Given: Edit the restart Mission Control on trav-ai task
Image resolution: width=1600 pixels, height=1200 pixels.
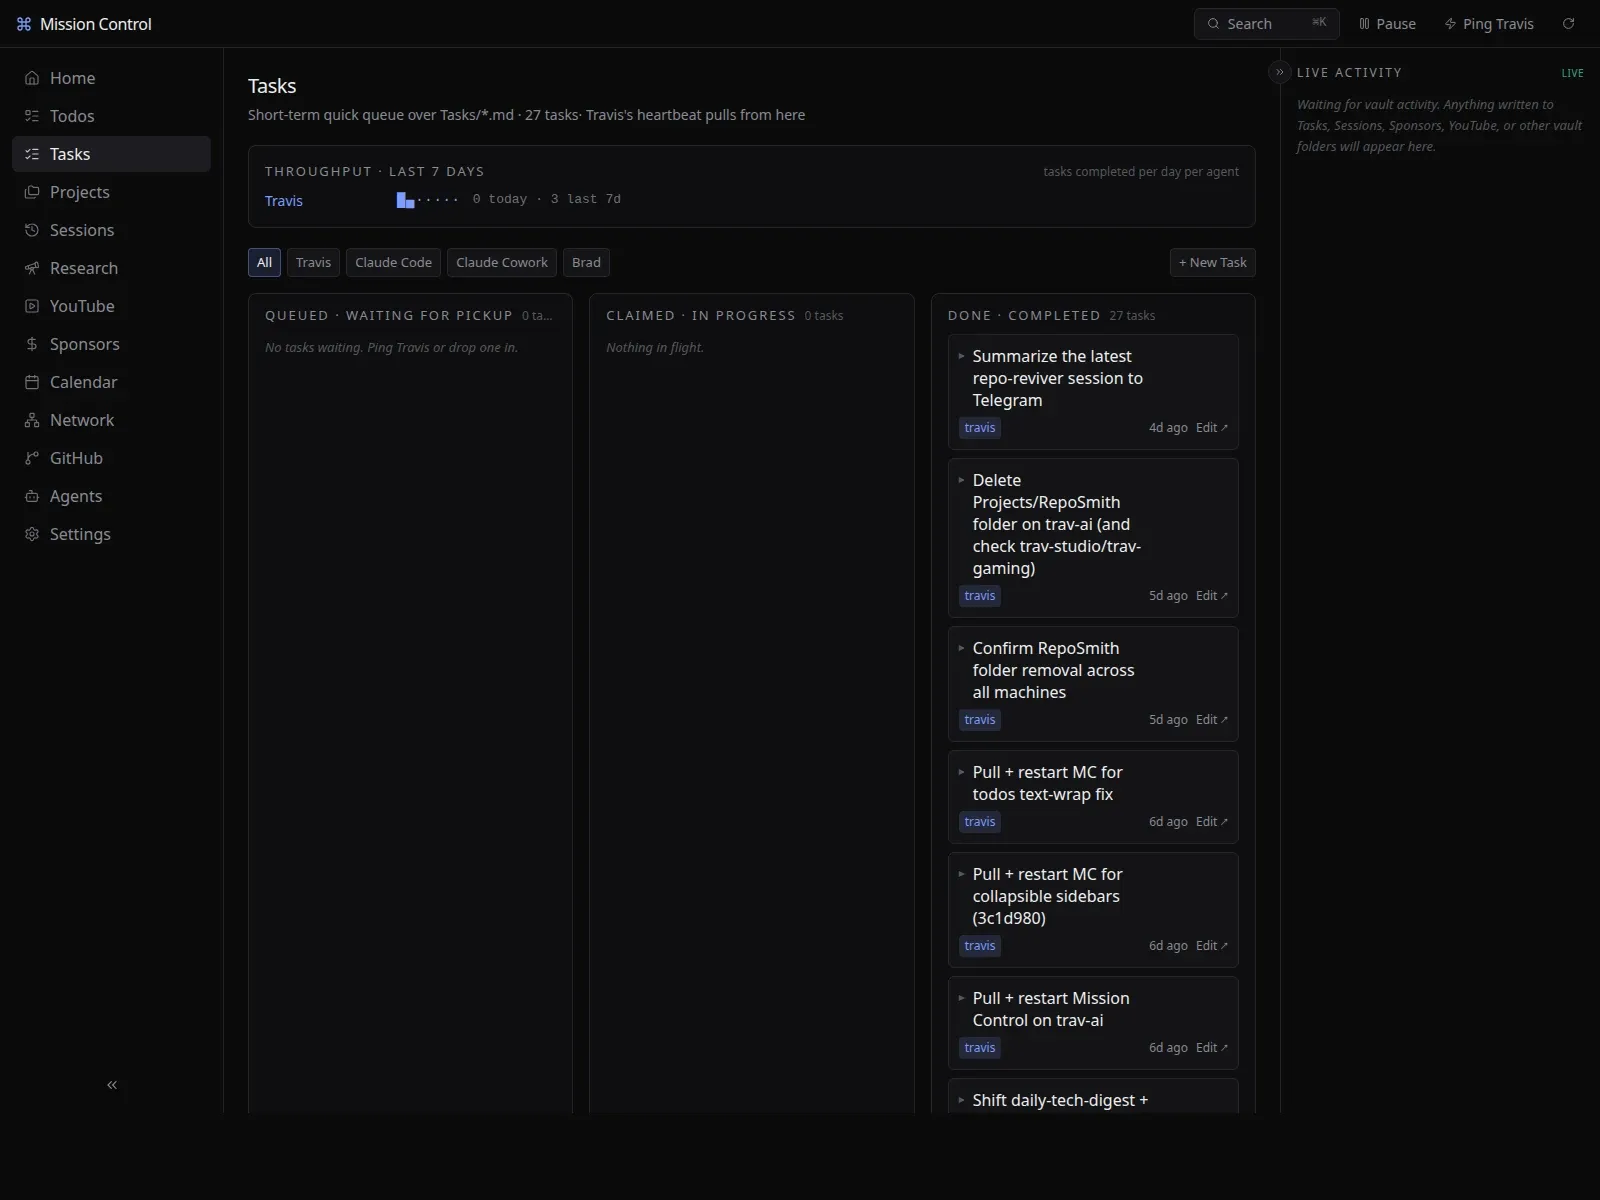Looking at the screenshot, I should coord(1211,1048).
